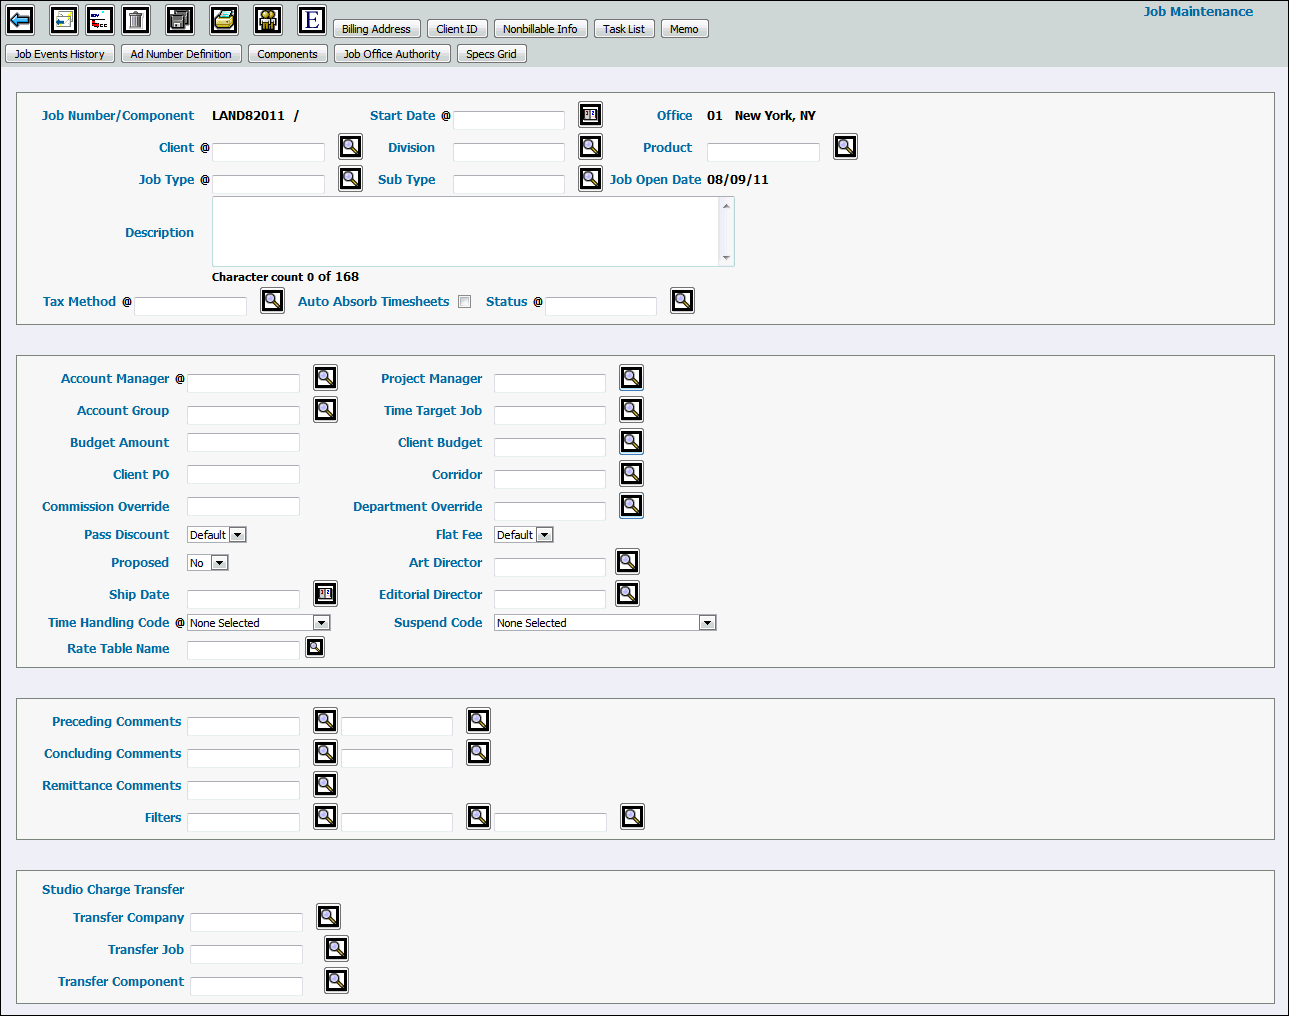Click the floppy disk save icon
This screenshot has height=1016, width=1289.
coord(179,19)
